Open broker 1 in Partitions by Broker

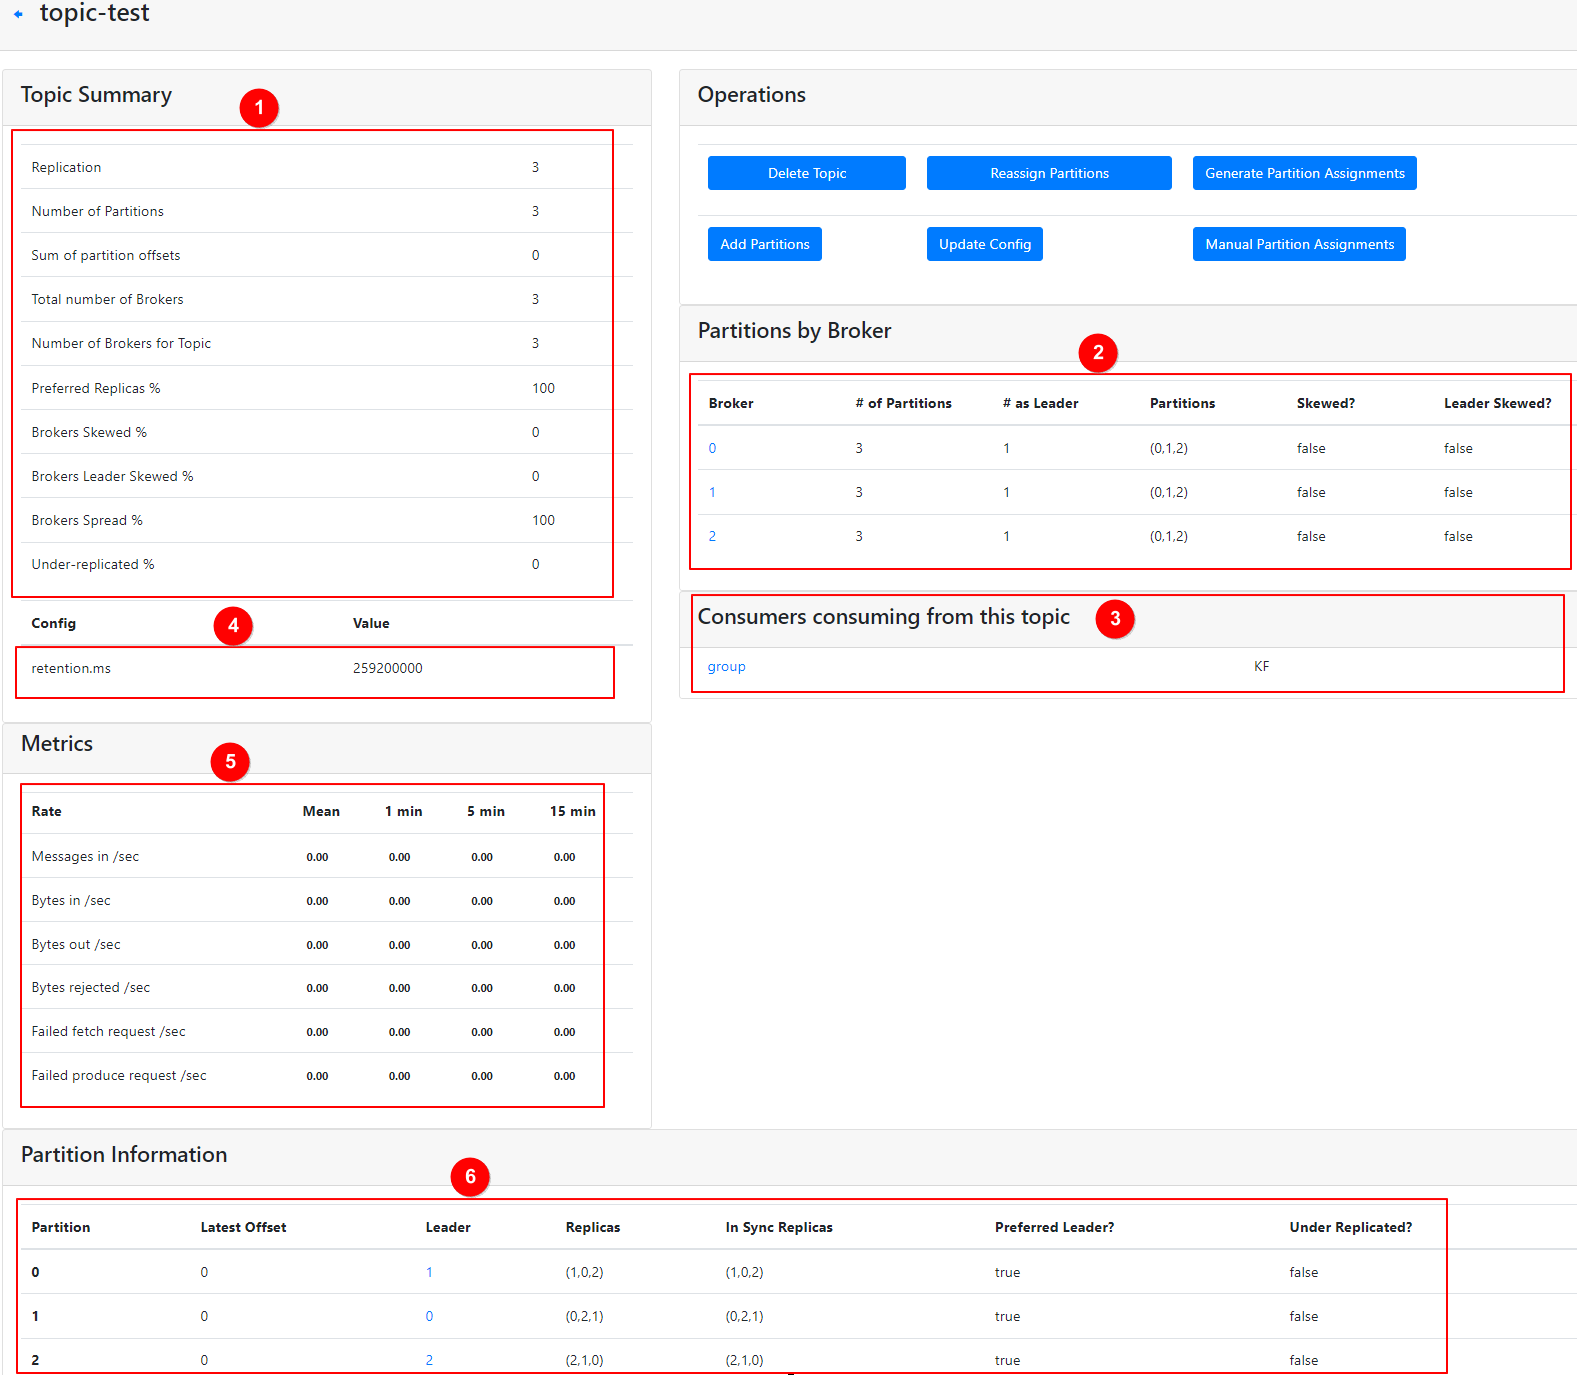click(x=712, y=492)
